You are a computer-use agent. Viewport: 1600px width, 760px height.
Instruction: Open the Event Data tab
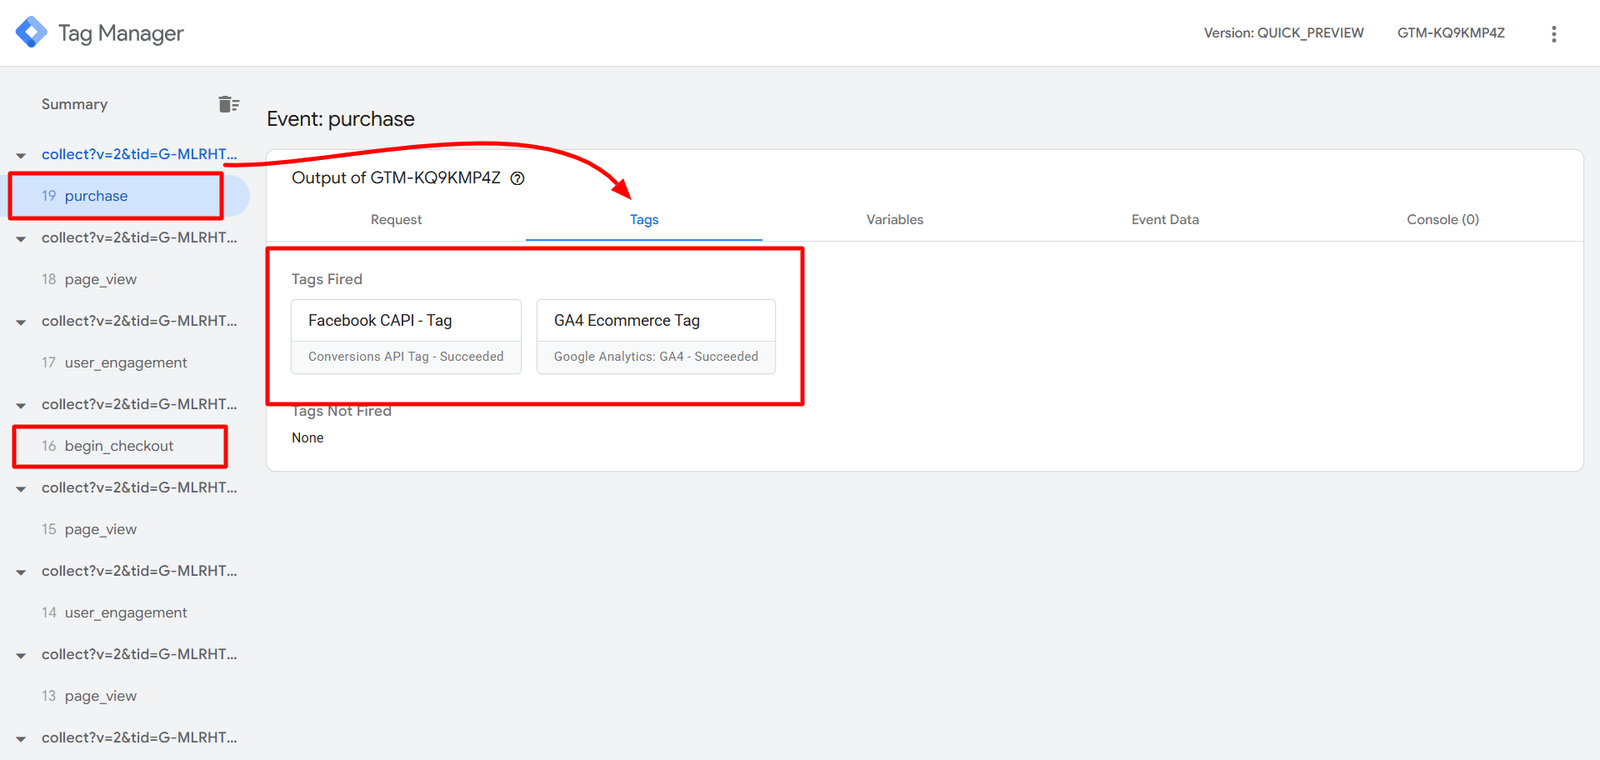click(x=1164, y=220)
